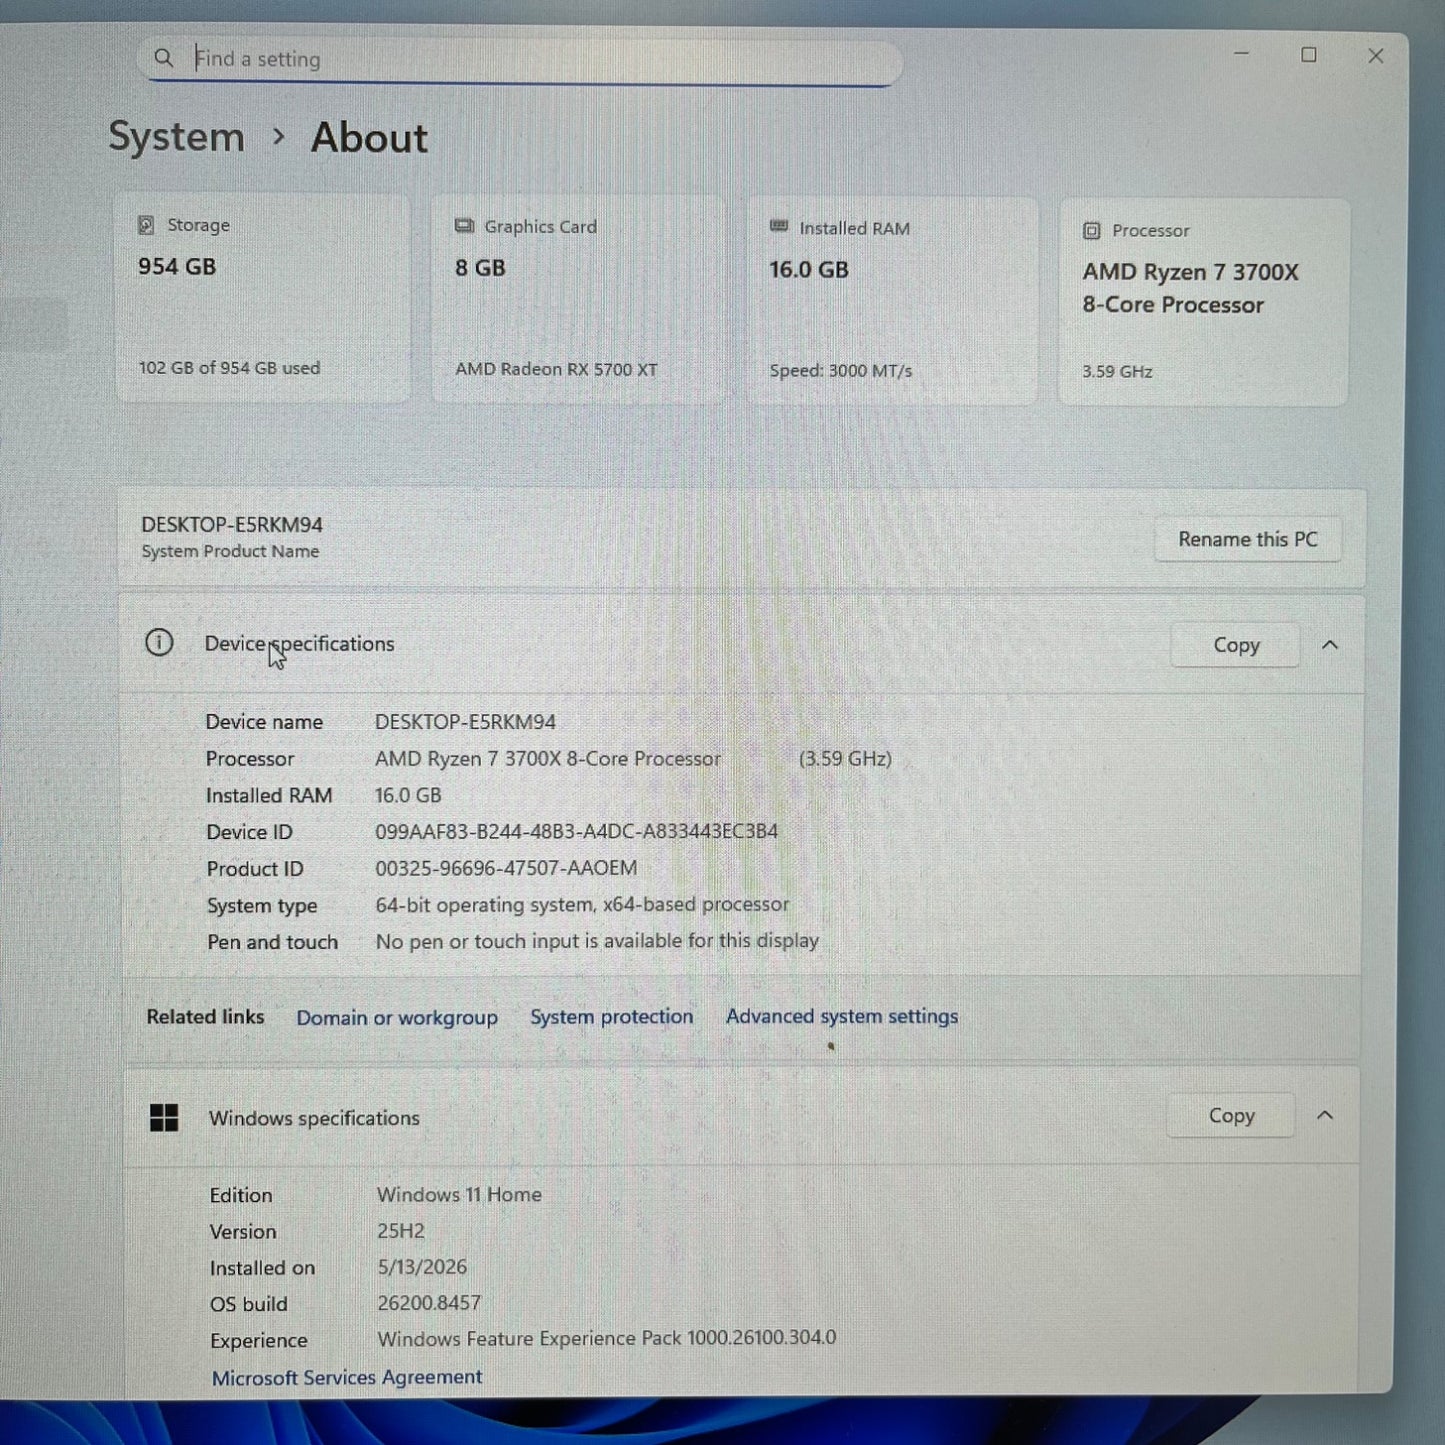
Task: Collapse the Windows specifications section chevron
Action: click(1325, 1115)
